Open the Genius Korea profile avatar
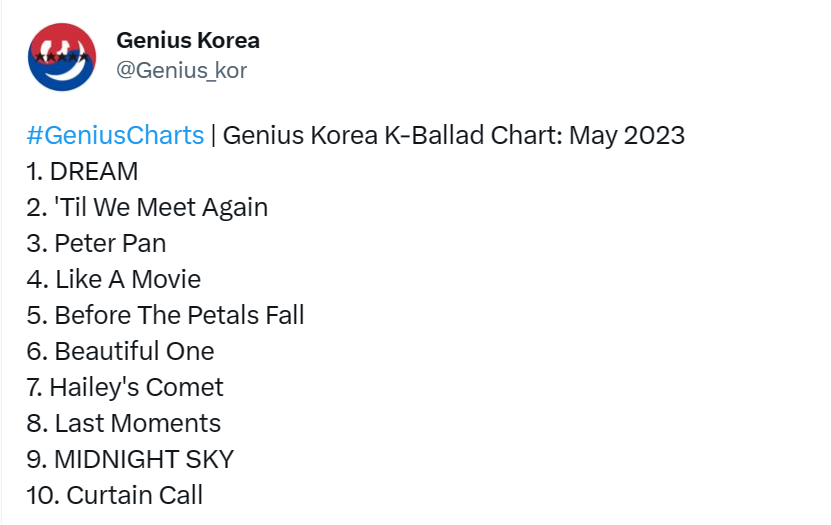831x525 pixels. (62, 57)
